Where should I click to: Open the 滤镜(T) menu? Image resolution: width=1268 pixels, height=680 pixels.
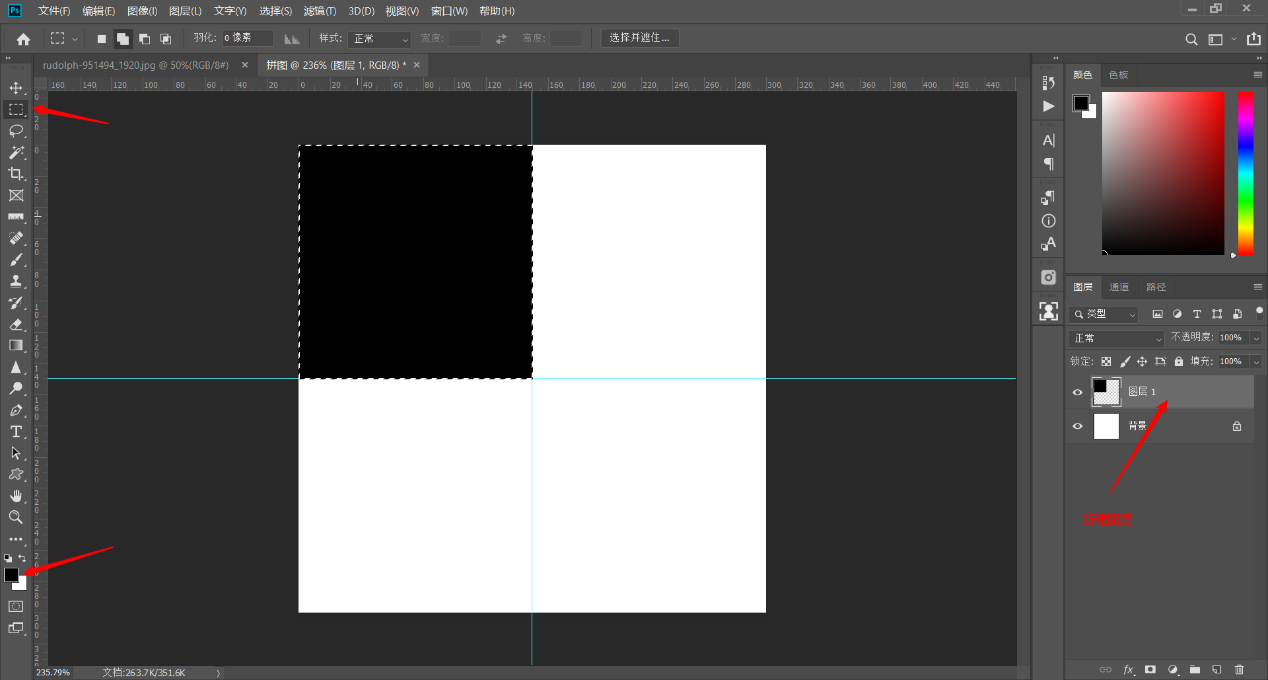[319, 11]
